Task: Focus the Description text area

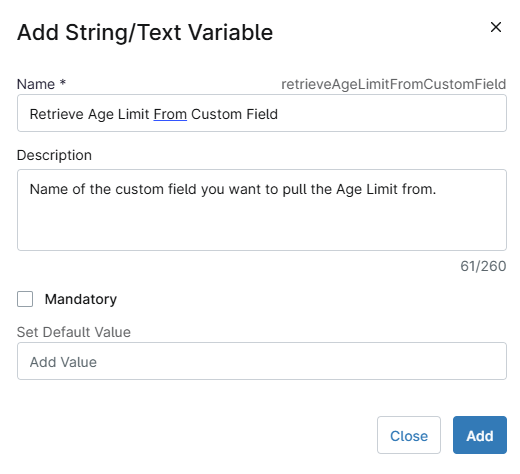Action: (262, 210)
